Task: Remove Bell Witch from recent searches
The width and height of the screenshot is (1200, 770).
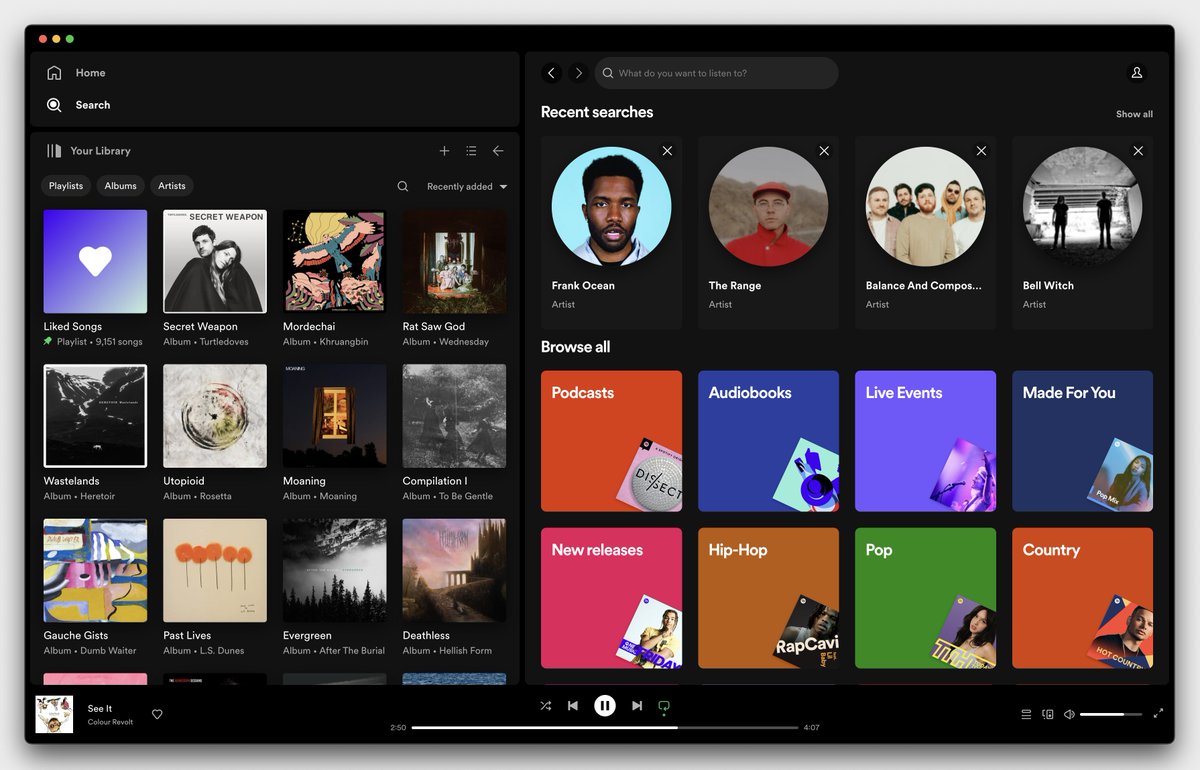Action: coord(1138,151)
